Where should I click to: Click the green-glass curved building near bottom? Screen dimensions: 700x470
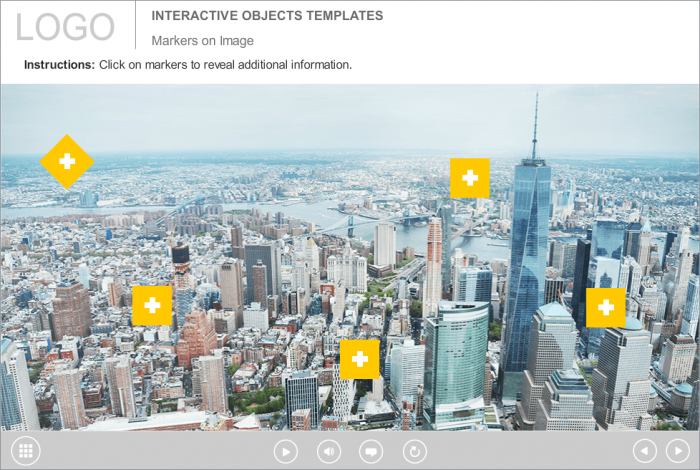click(455, 360)
